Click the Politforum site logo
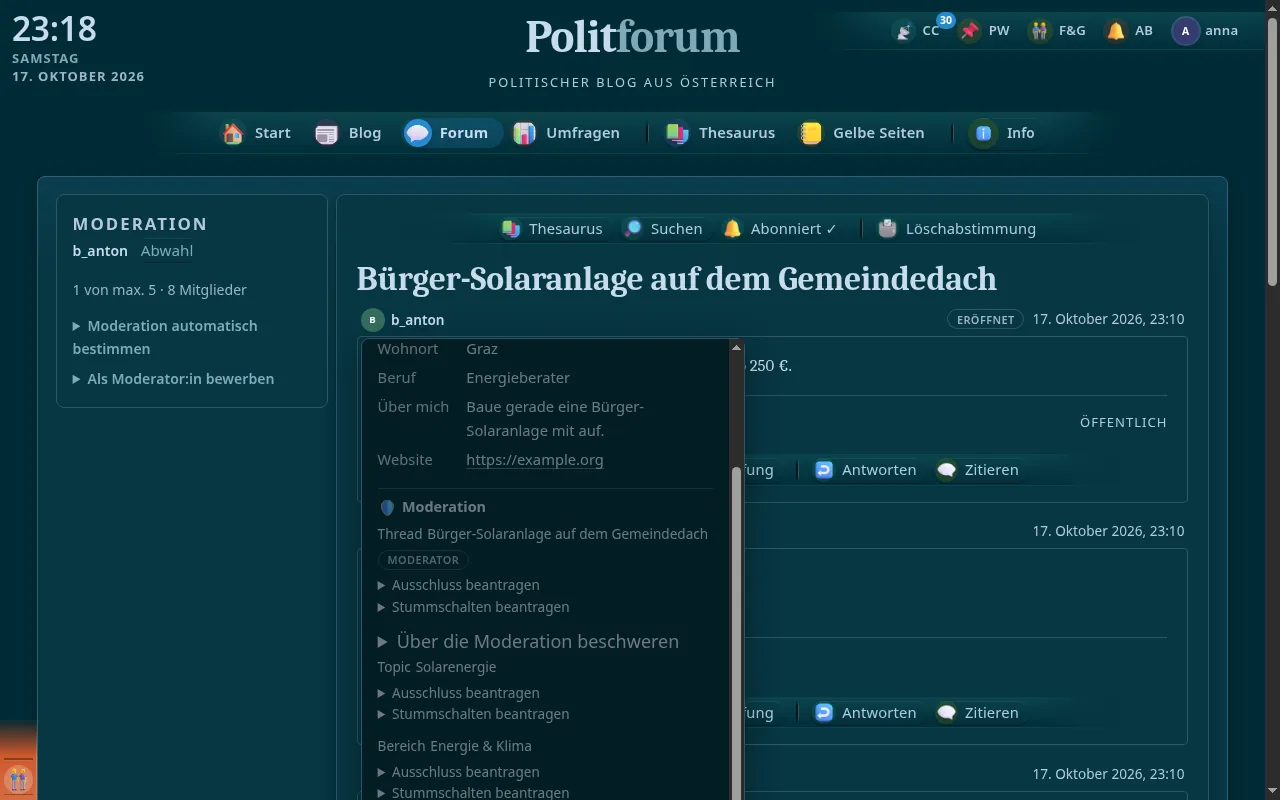This screenshot has width=1280, height=800. pyautogui.click(x=633, y=37)
